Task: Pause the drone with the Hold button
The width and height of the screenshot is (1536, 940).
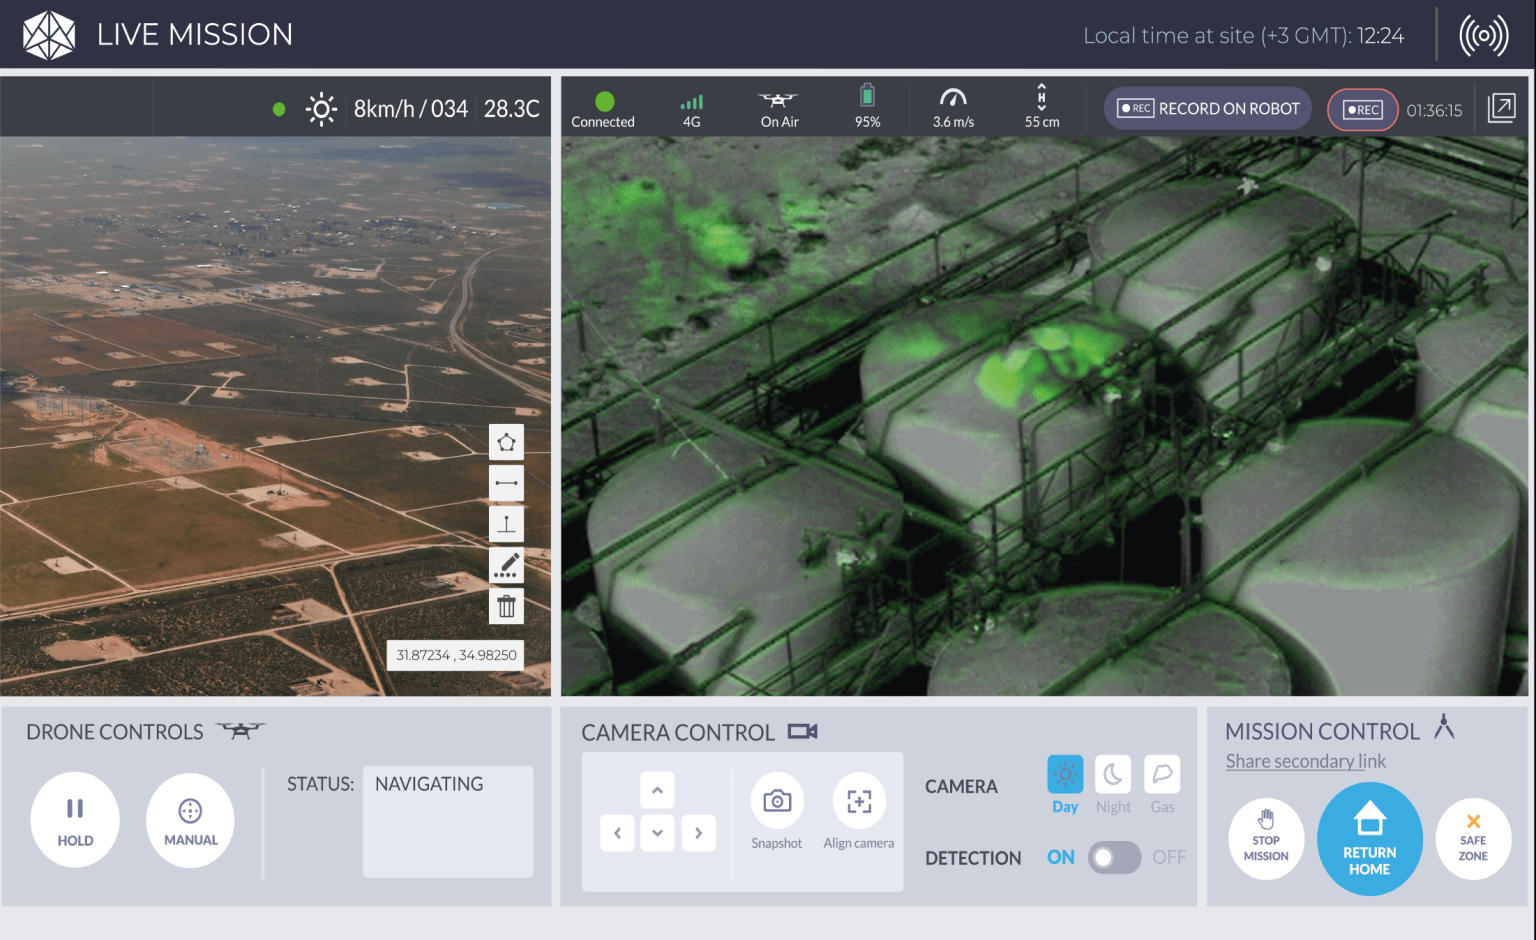Action: 75,818
